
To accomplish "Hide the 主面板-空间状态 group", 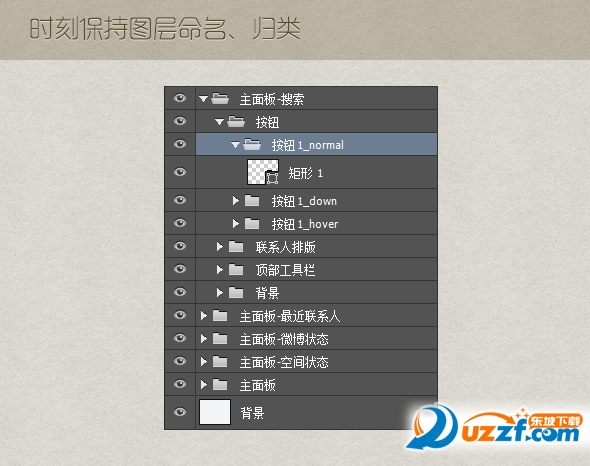I will pos(180,361).
